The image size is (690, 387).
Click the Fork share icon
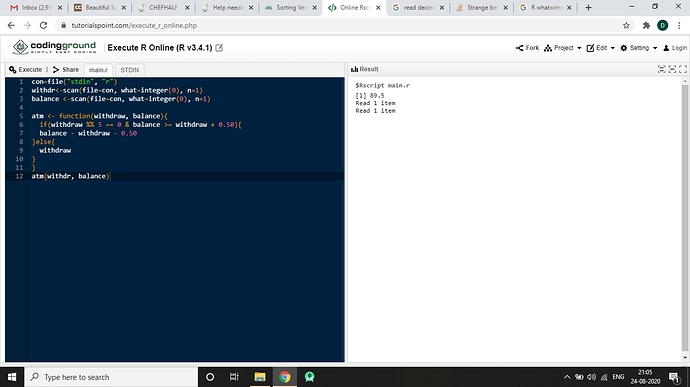(x=519, y=48)
